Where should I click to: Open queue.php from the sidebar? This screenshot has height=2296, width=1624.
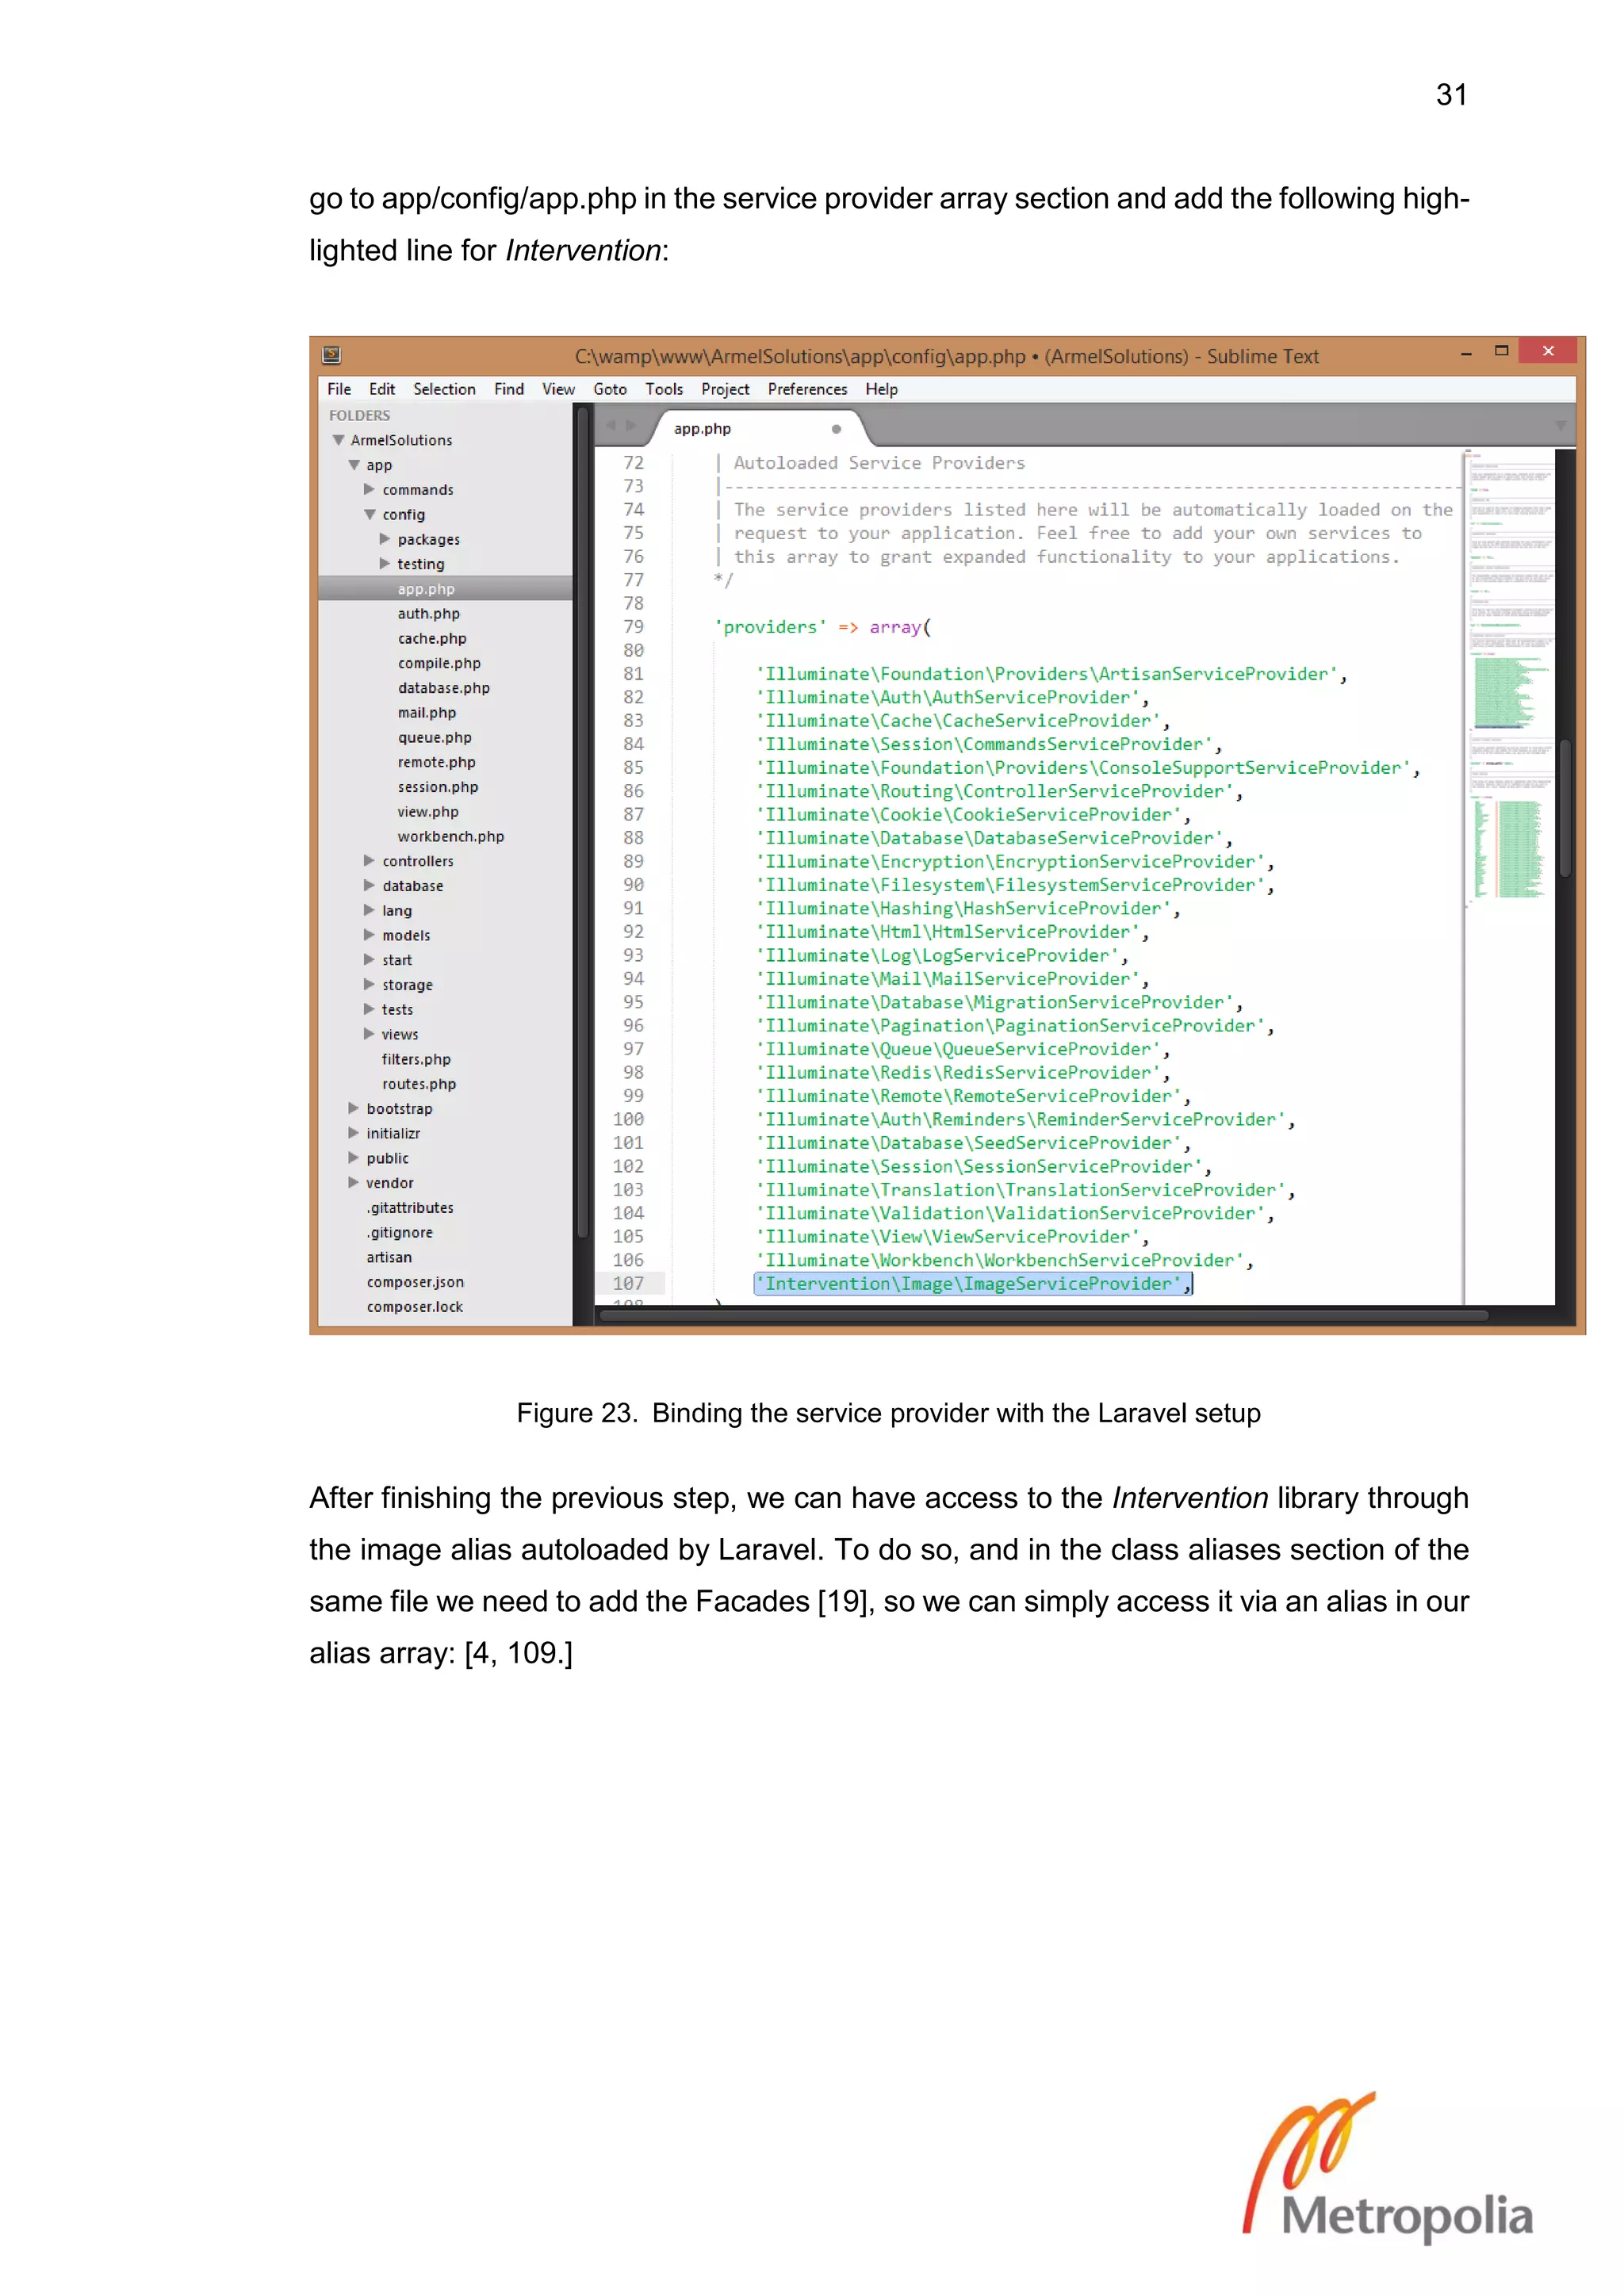click(x=434, y=737)
